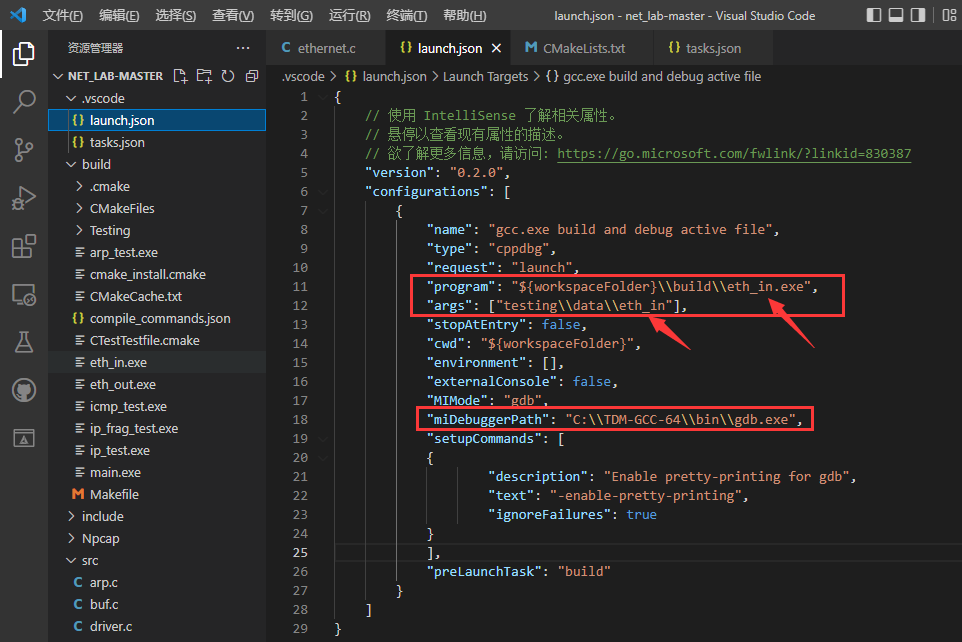This screenshot has width=962, height=642.
Task: Open the 查看(V) menu
Action: pos(233,15)
